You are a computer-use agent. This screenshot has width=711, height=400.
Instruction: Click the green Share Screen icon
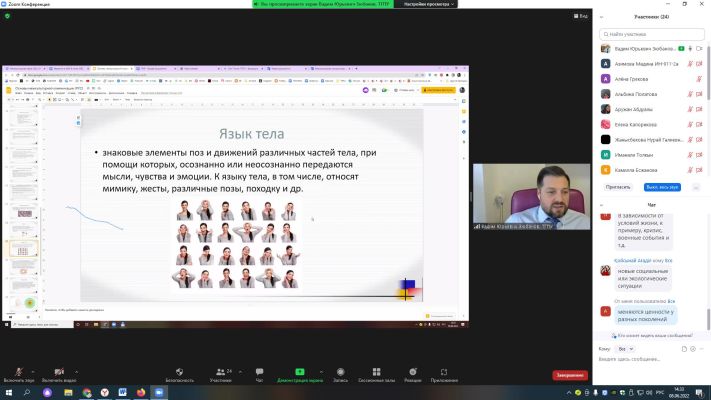[300, 372]
